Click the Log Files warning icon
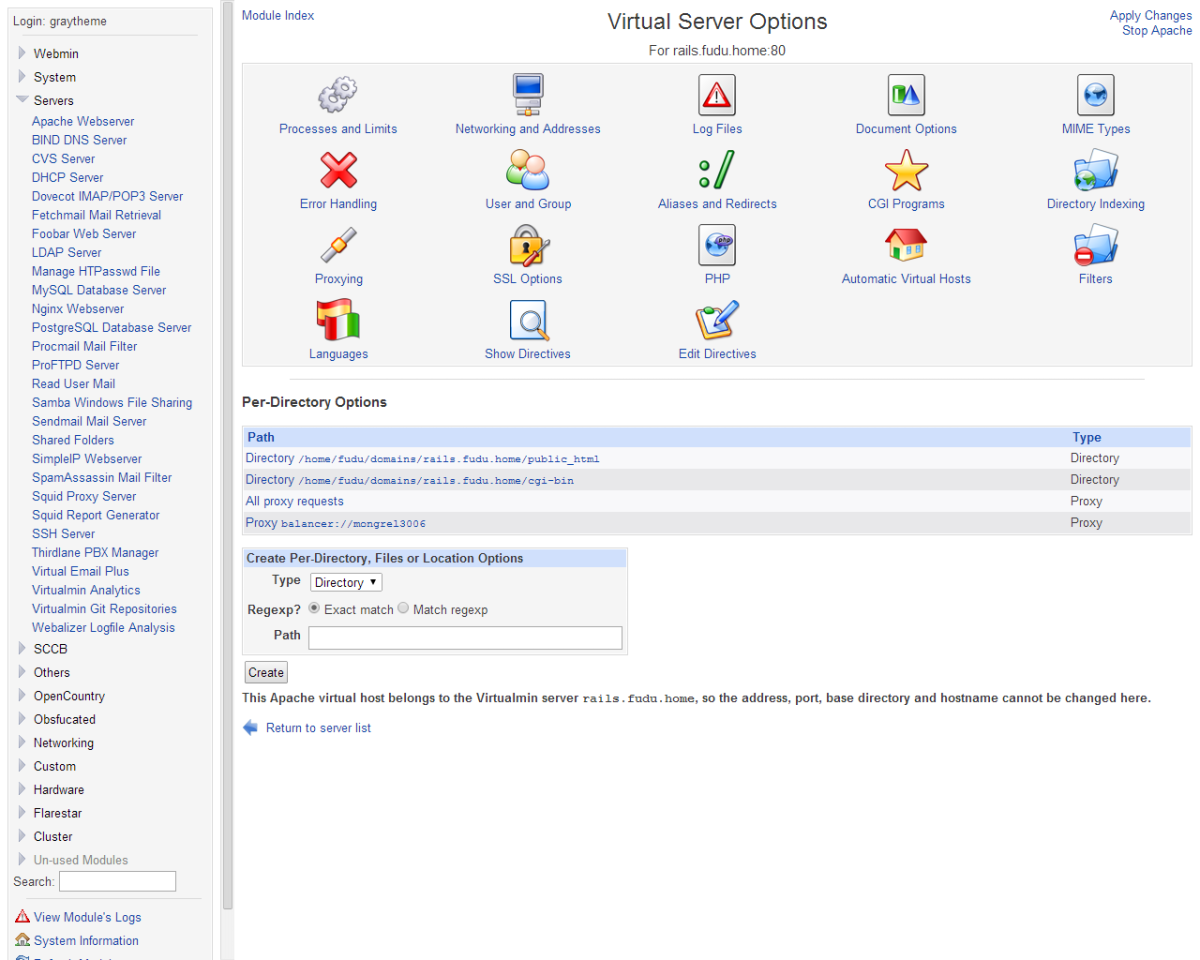Screen dimensions: 1200x960 point(716,95)
